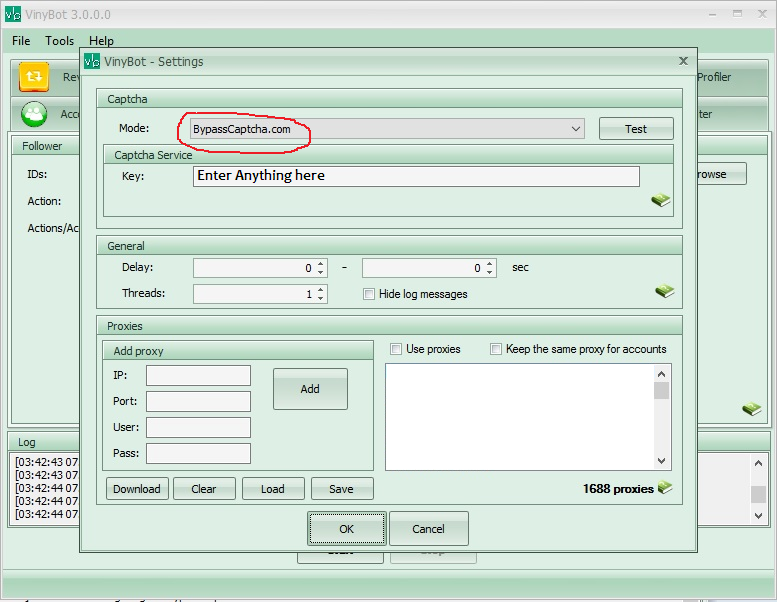The image size is (777, 602).
Task: Open the Tools menu
Action: coord(59,41)
